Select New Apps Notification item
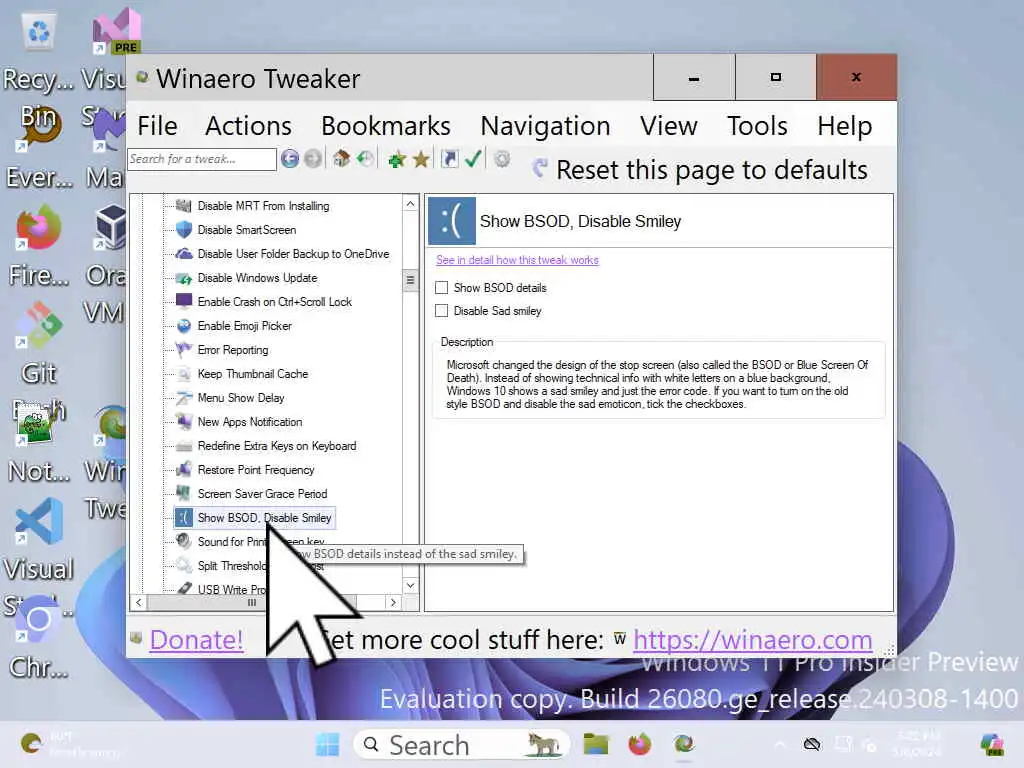Image resolution: width=1024 pixels, height=768 pixels. coord(250,422)
